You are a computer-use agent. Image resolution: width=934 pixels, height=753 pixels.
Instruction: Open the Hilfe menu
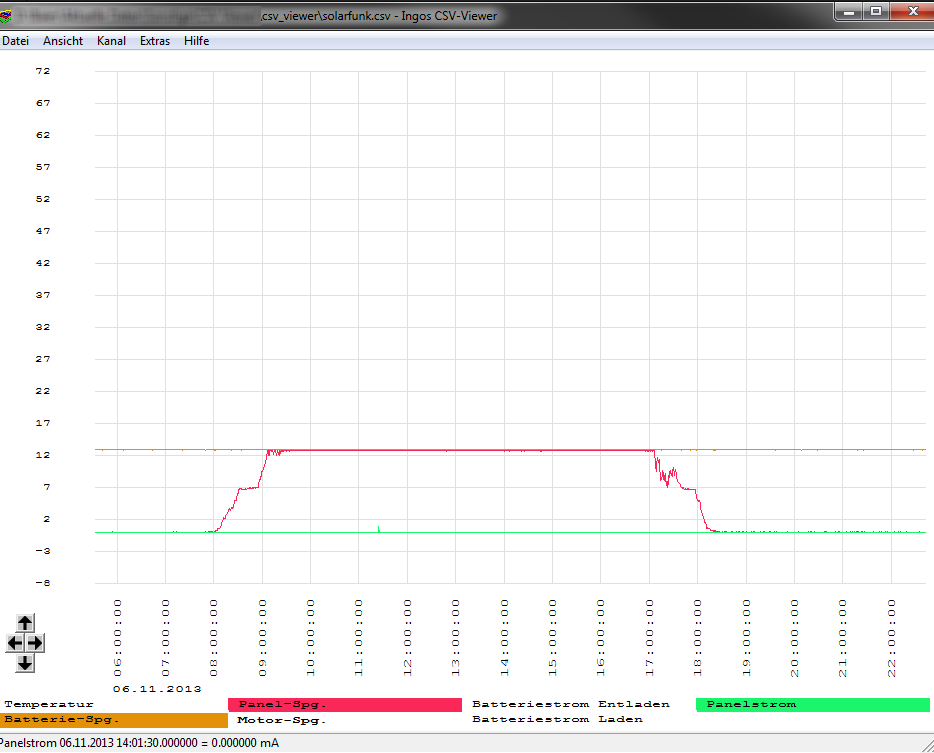(x=197, y=41)
